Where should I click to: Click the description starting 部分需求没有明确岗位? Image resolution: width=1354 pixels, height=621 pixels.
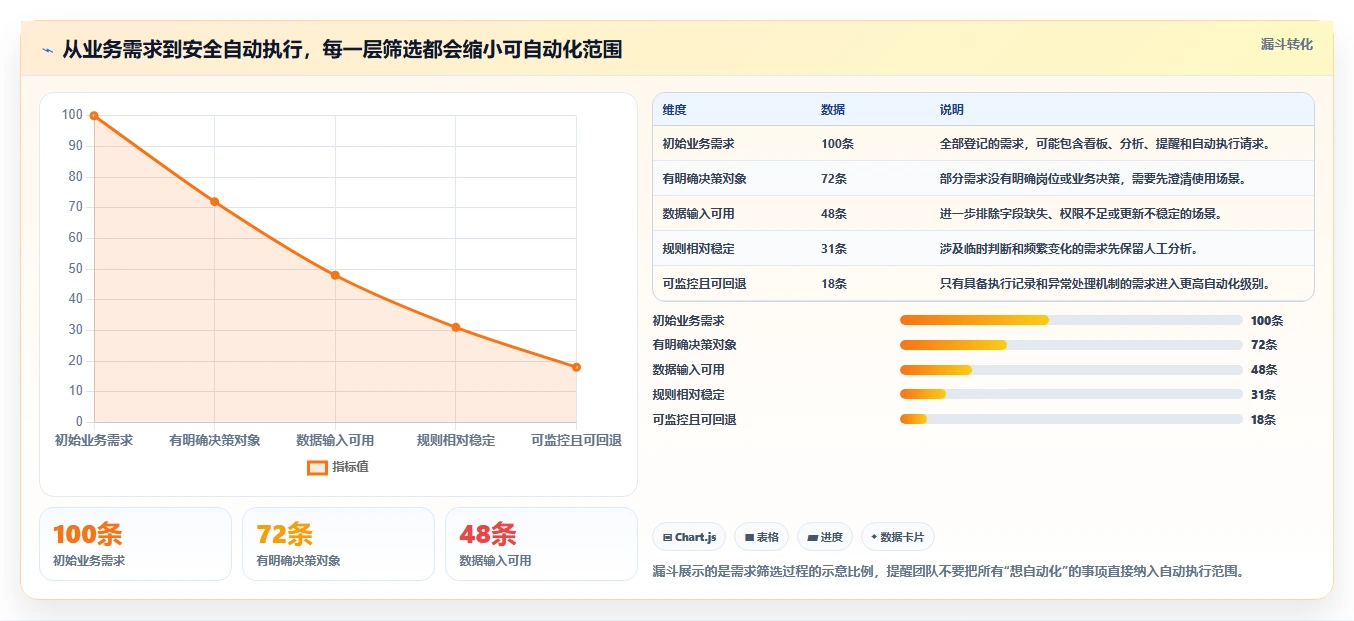(1092, 179)
